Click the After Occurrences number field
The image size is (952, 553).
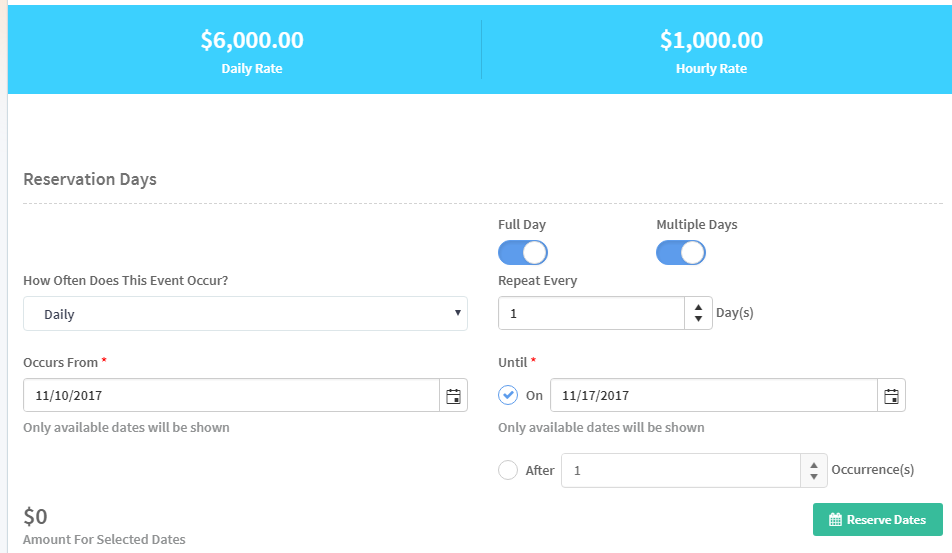coord(681,470)
